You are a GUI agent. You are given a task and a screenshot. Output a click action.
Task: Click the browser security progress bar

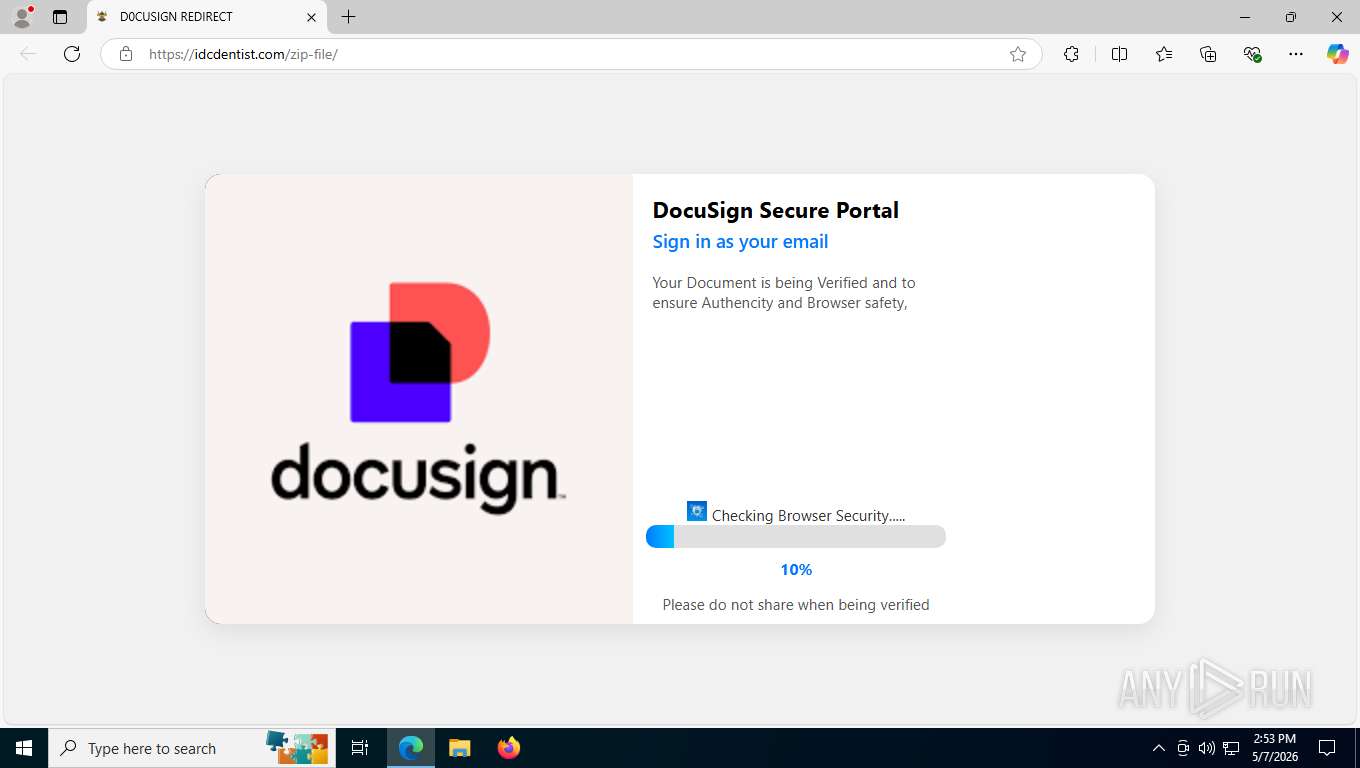click(796, 537)
